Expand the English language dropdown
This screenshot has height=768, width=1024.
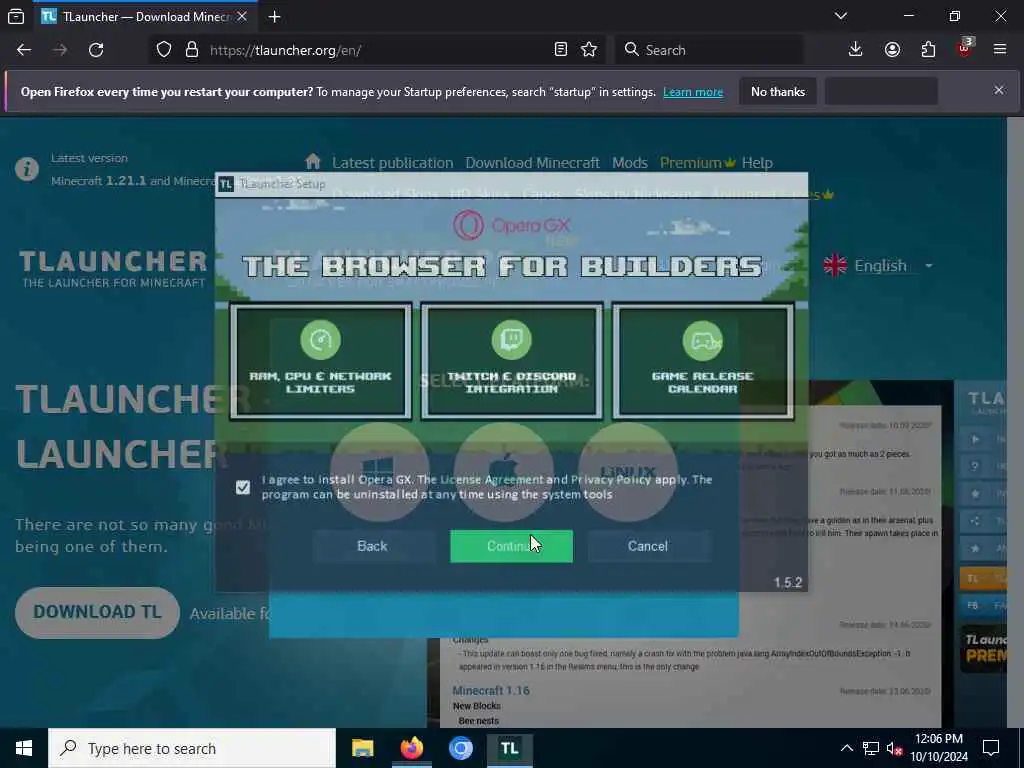[x=878, y=266]
